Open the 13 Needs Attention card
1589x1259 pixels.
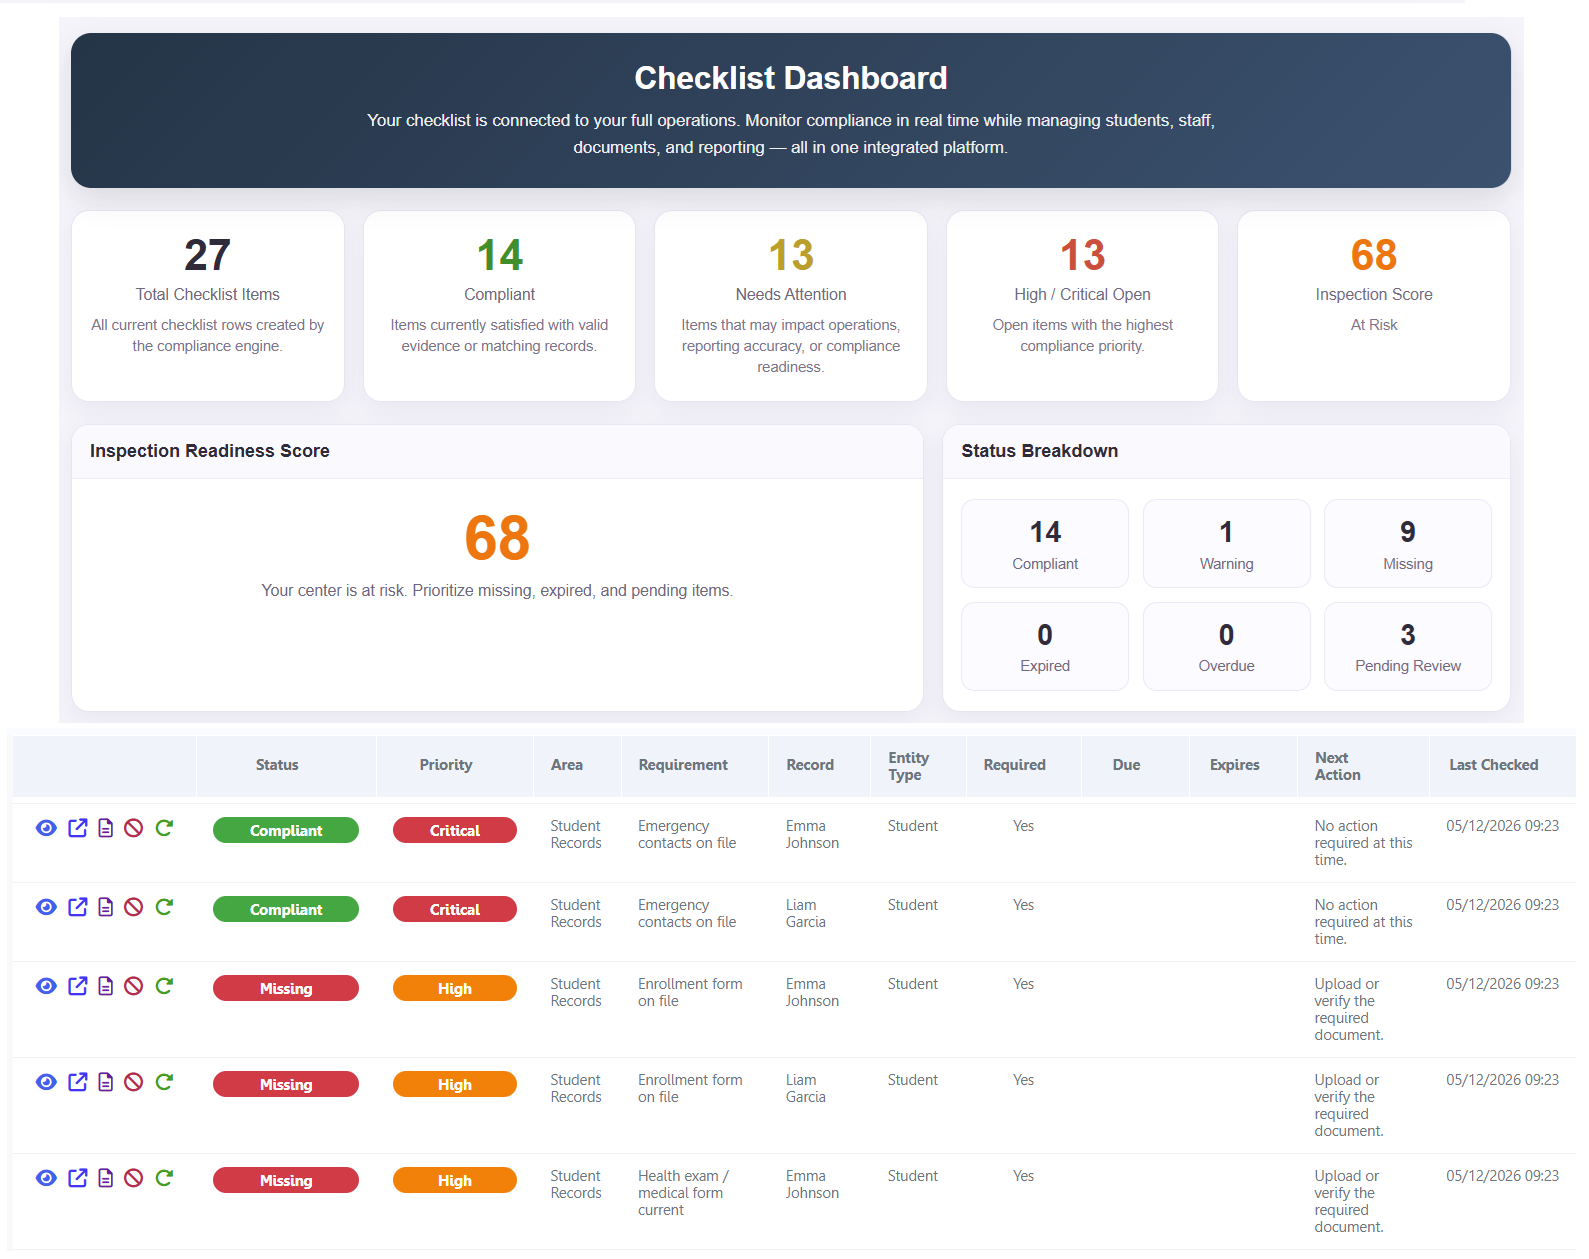point(791,306)
